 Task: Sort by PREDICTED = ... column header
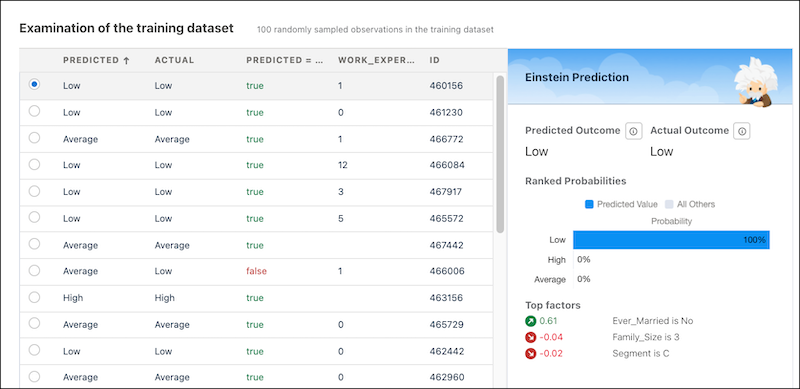pyautogui.click(x=285, y=60)
